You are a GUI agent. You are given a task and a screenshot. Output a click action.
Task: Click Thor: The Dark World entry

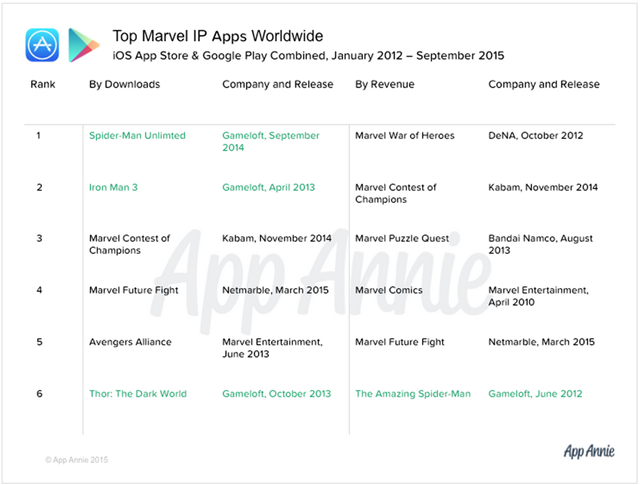tap(138, 394)
